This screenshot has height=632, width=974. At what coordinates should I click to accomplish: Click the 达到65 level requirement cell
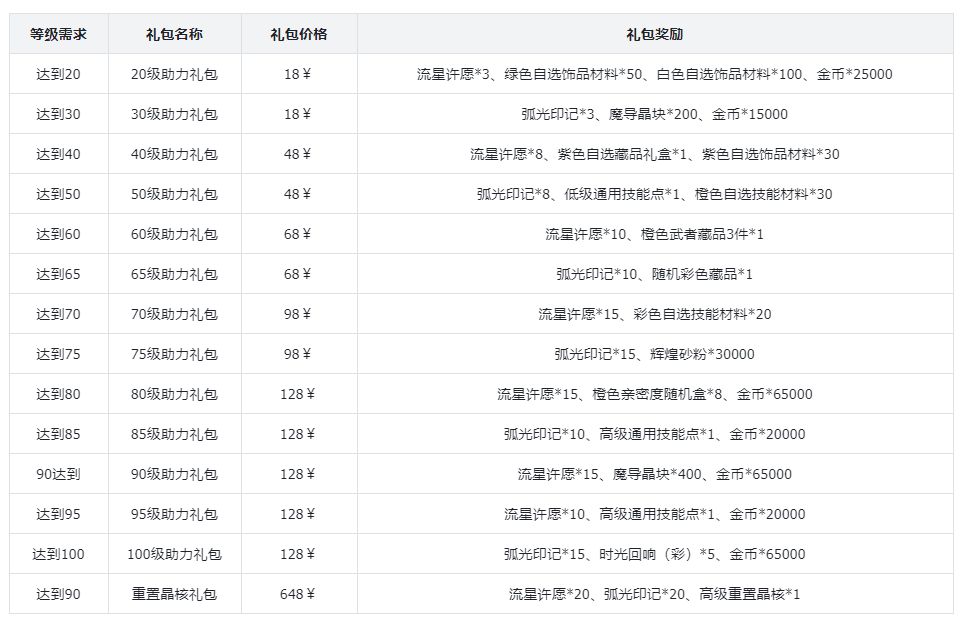click(58, 274)
